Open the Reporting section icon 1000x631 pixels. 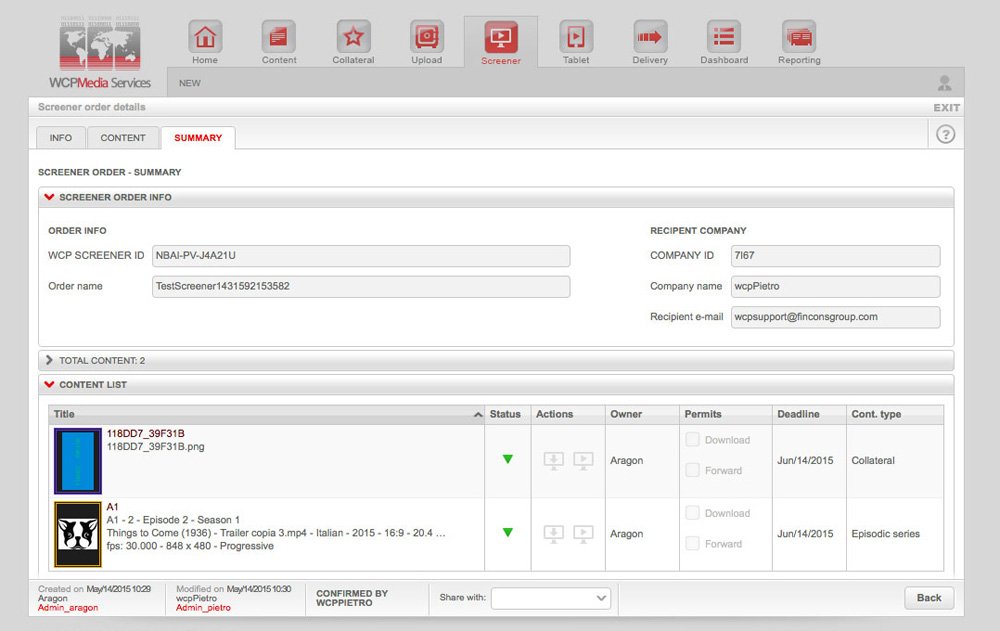click(x=799, y=36)
